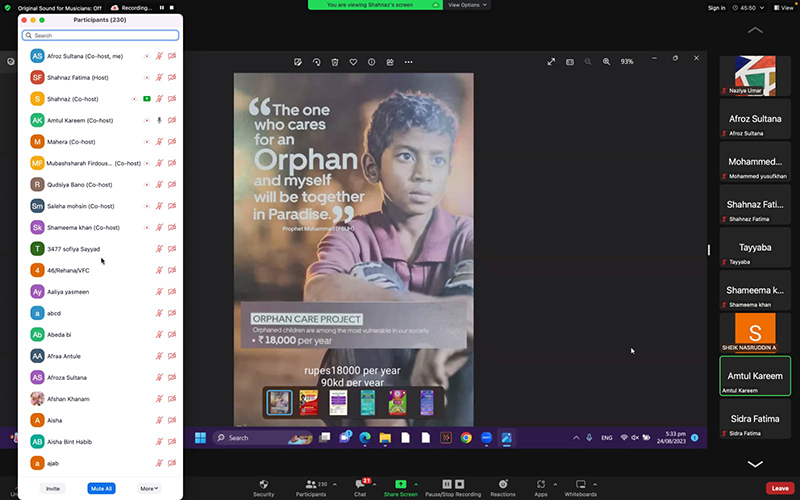This screenshot has height=500, width=800.
Task: Open Apps in the Zoom toolbar
Action: click(541, 488)
